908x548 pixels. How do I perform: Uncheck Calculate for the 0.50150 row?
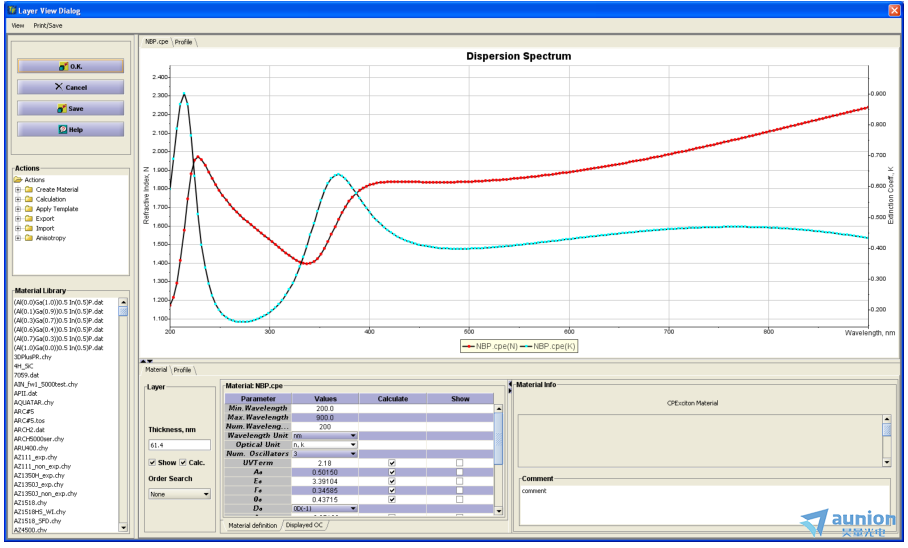(392, 472)
